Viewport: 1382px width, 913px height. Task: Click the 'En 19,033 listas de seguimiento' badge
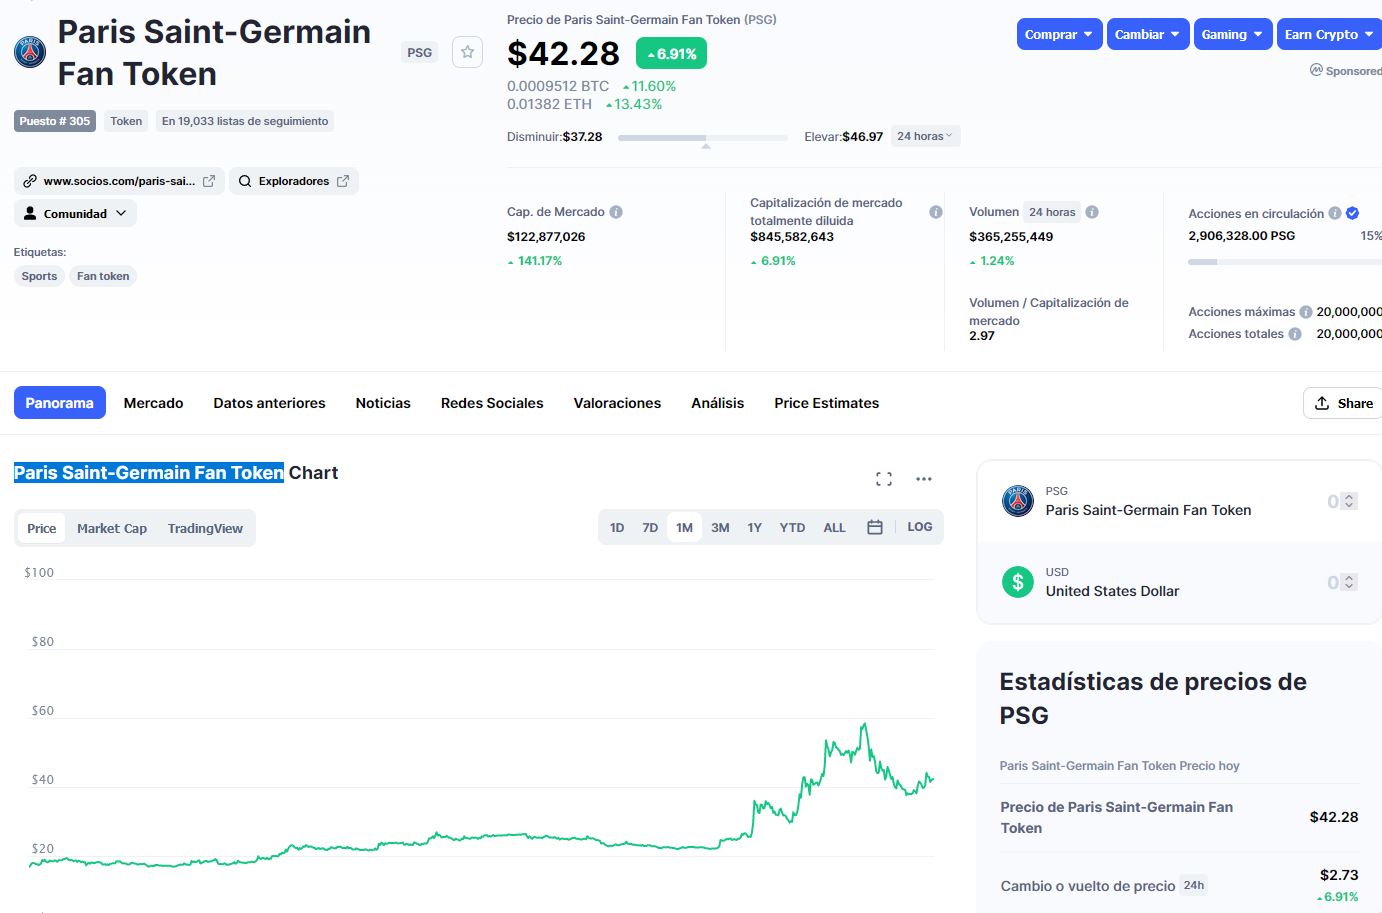click(245, 121)
